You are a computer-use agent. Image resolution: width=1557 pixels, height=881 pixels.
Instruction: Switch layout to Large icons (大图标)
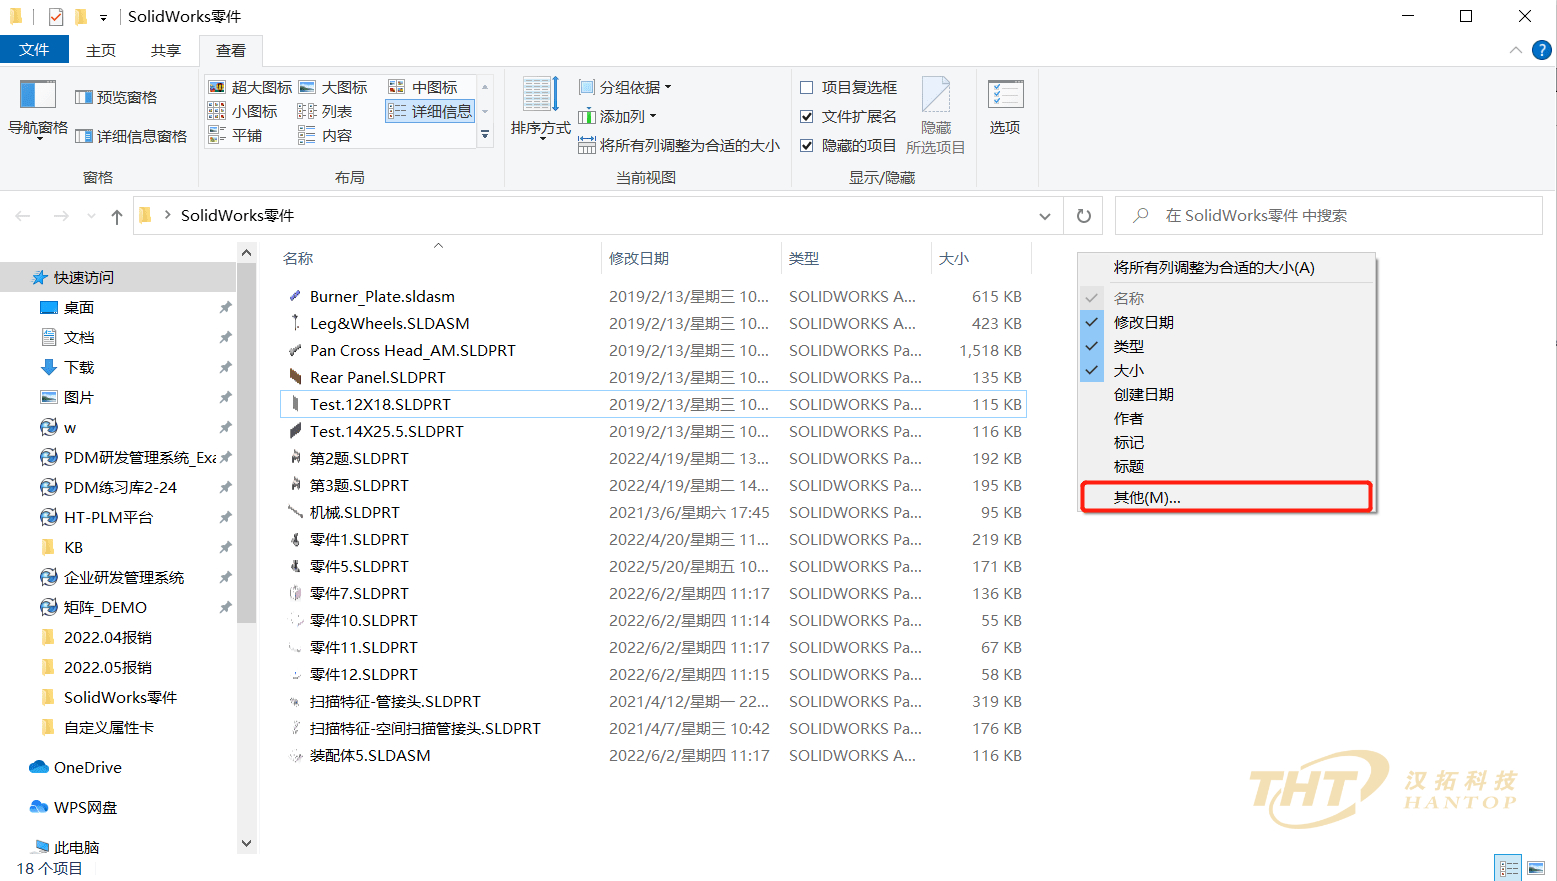[333, 87]
